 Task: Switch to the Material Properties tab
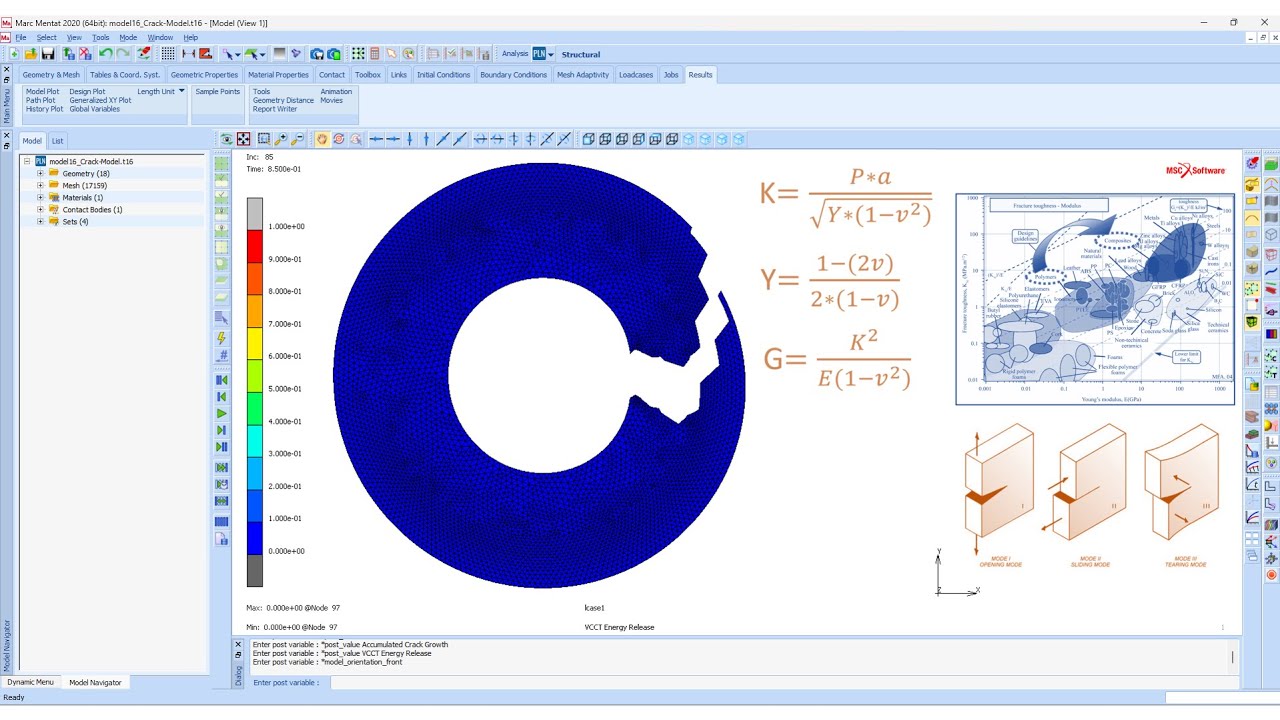(278, 75)
